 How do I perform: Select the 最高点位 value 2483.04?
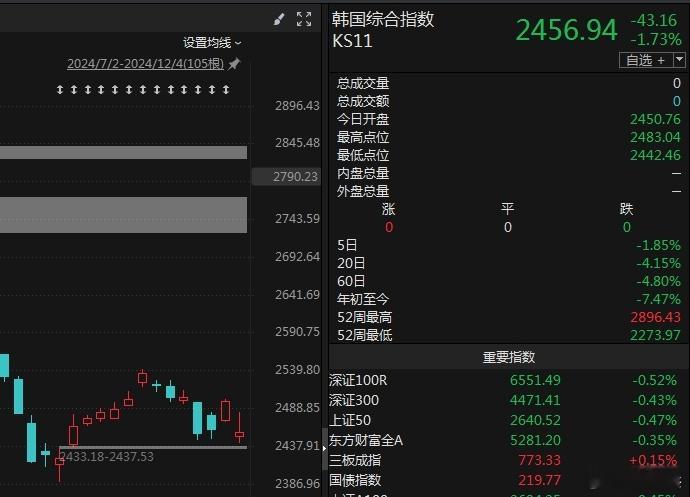pyautogui.click(x=655, y=137)
